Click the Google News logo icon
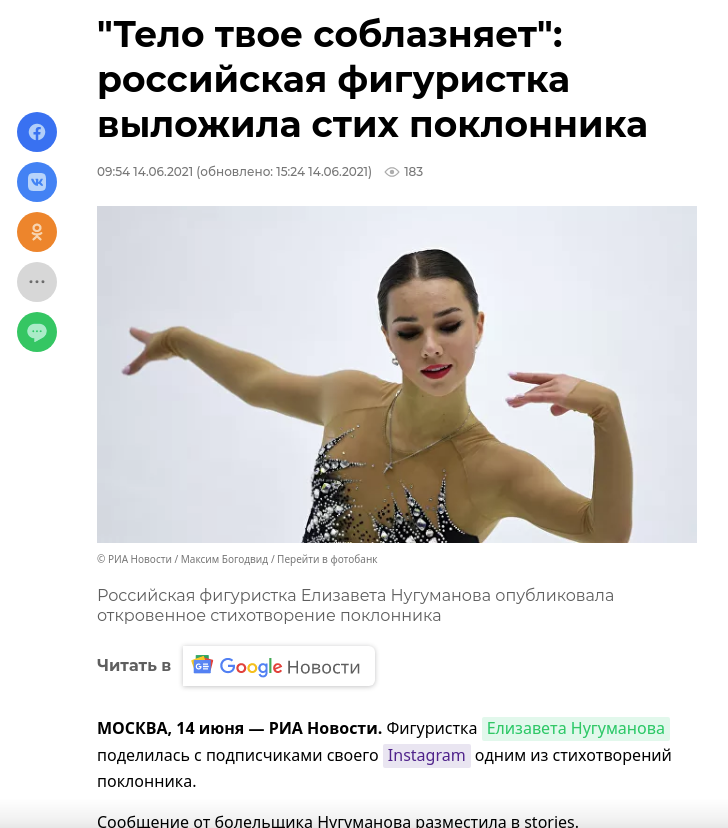This screenshot has height=828, width=728. [202, 665]
